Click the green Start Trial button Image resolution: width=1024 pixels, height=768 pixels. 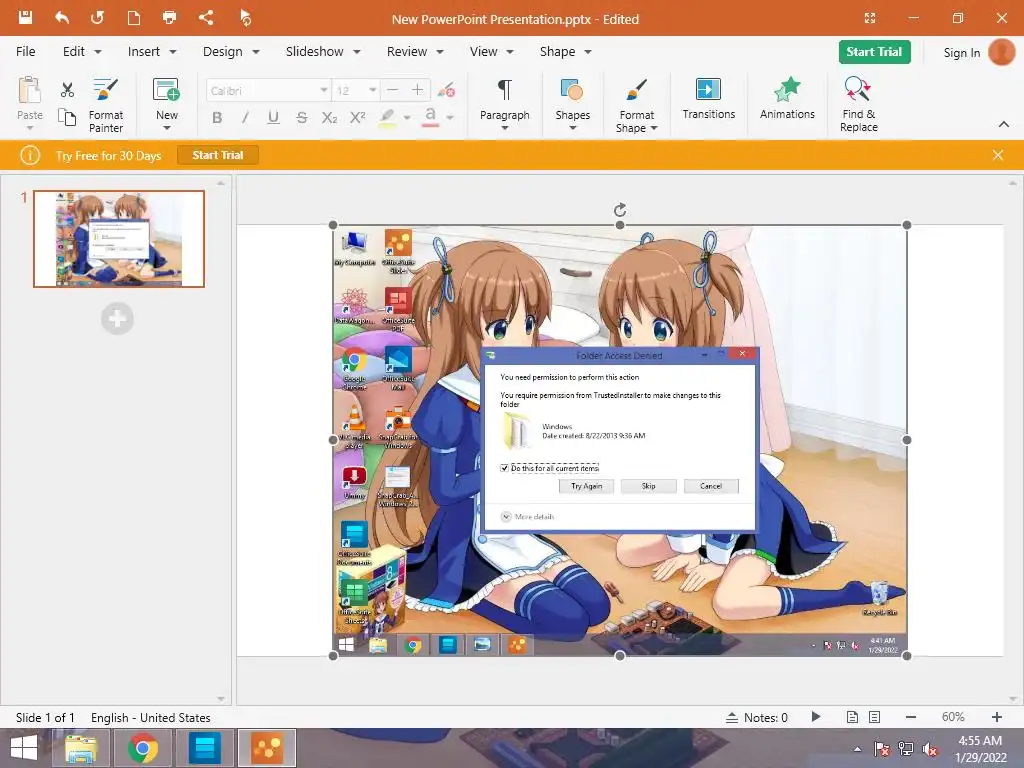coord(874,52)
